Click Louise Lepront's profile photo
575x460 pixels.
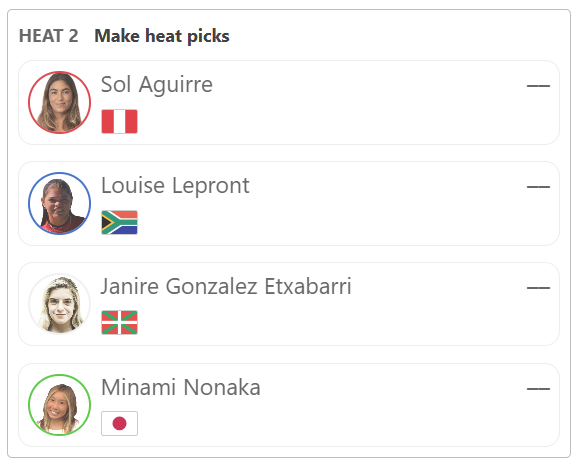(59, 204)
